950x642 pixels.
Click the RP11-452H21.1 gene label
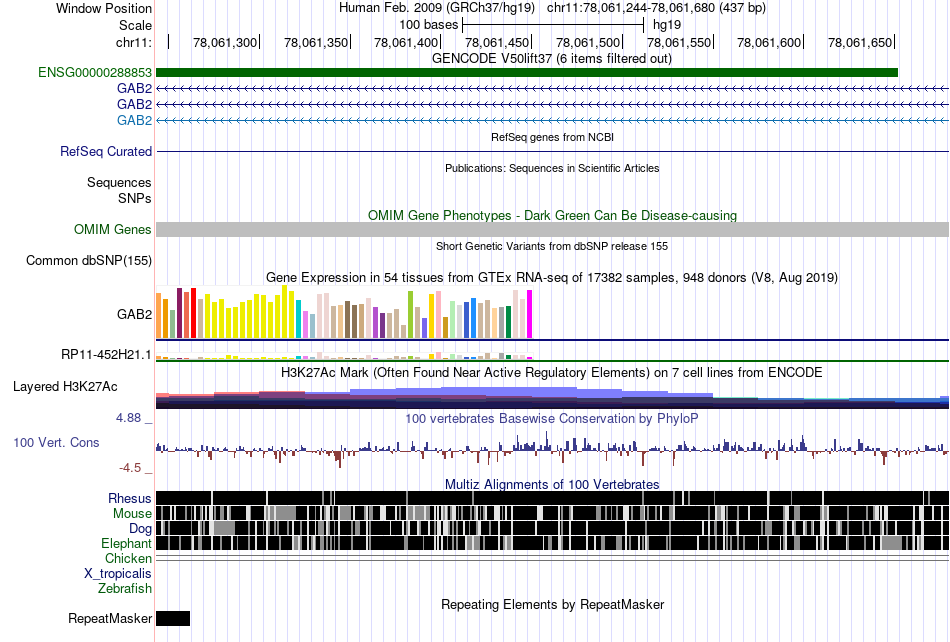106,354
